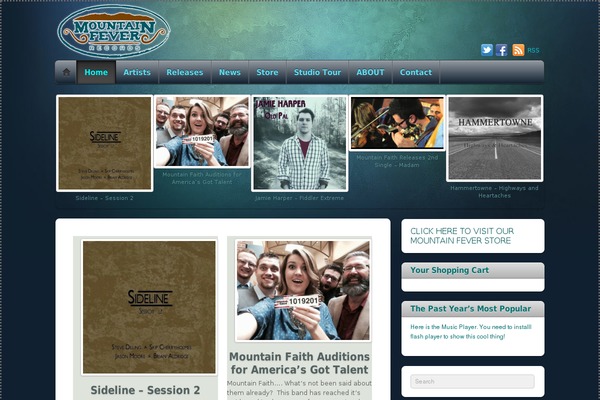Click the Jamie Harper Old Pal thumbnail
The image size is (600, 400).
coord(300,143)
